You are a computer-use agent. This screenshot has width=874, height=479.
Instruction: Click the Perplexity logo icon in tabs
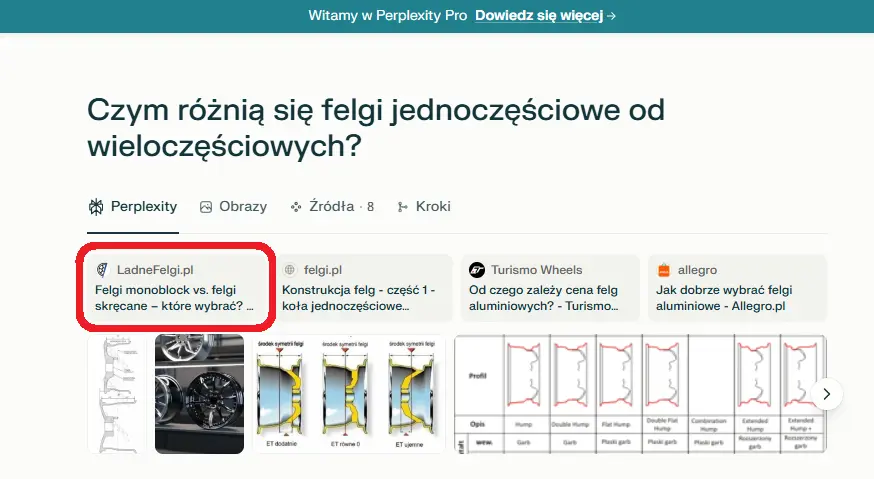(x=96, y=207)
